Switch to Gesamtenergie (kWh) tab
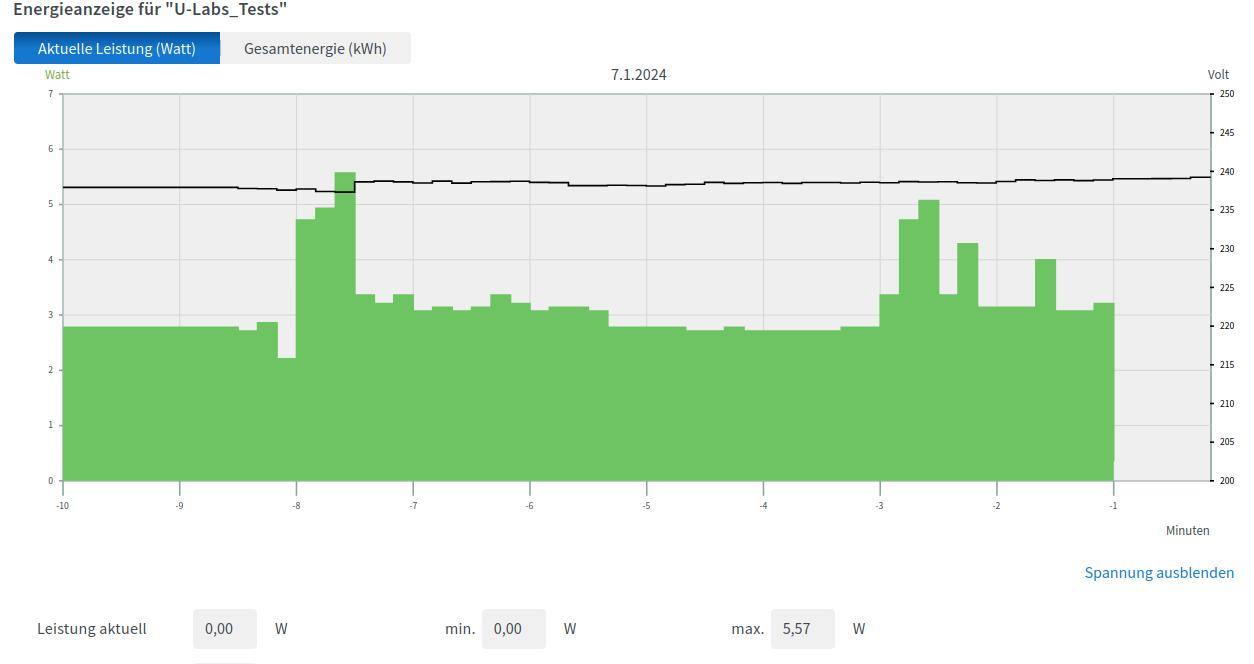 (315, 48)
